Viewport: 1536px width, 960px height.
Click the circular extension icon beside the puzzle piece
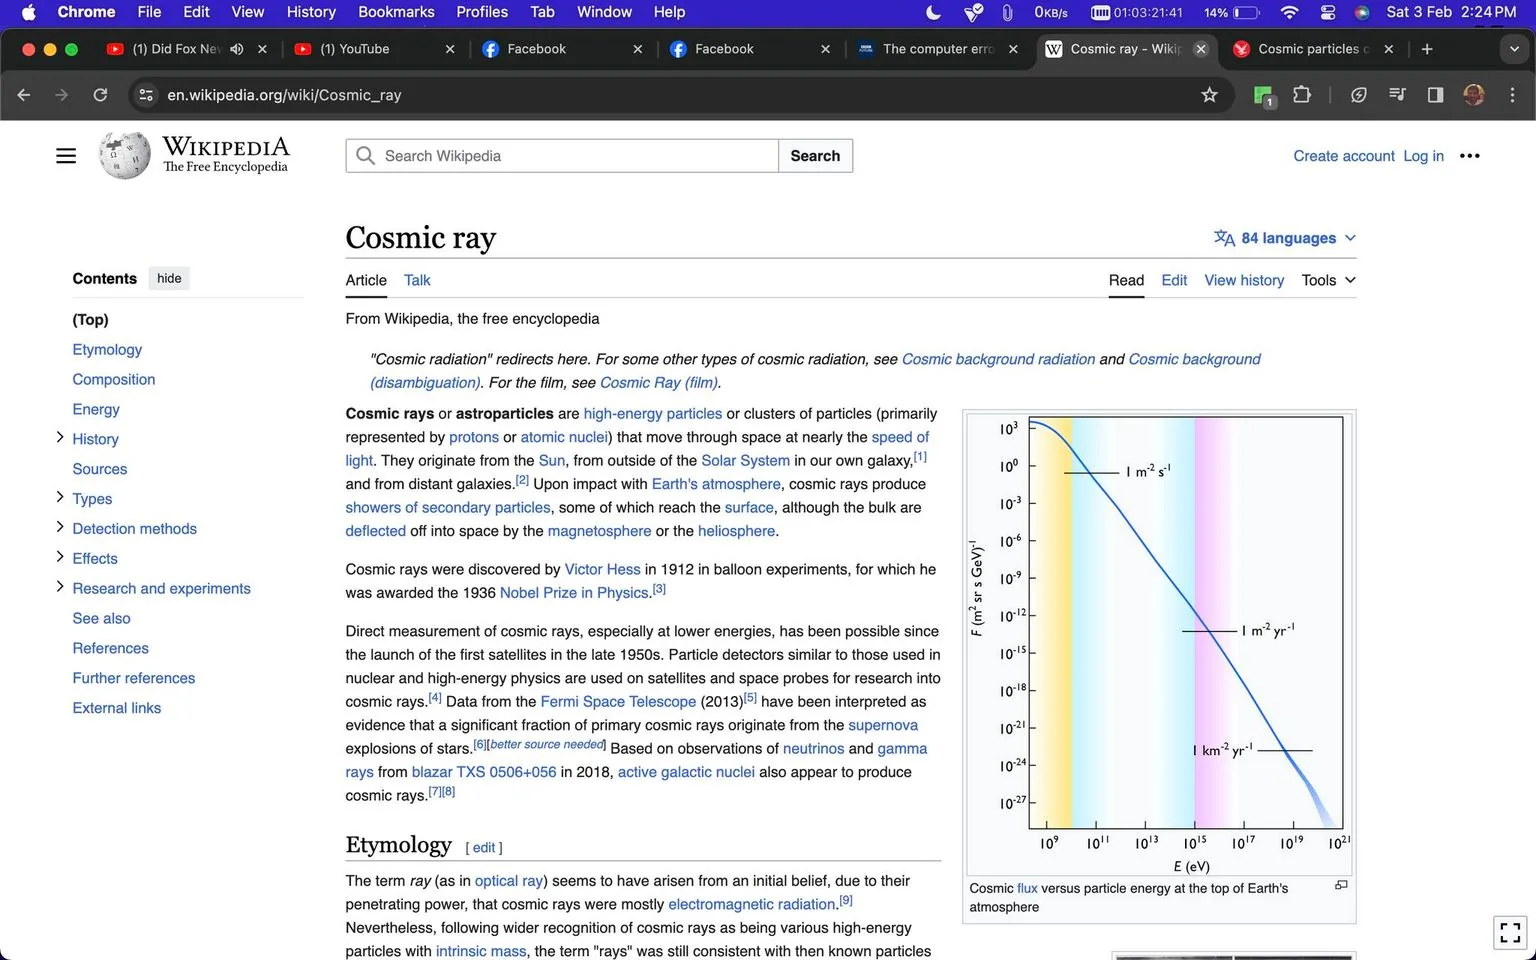1358,95
